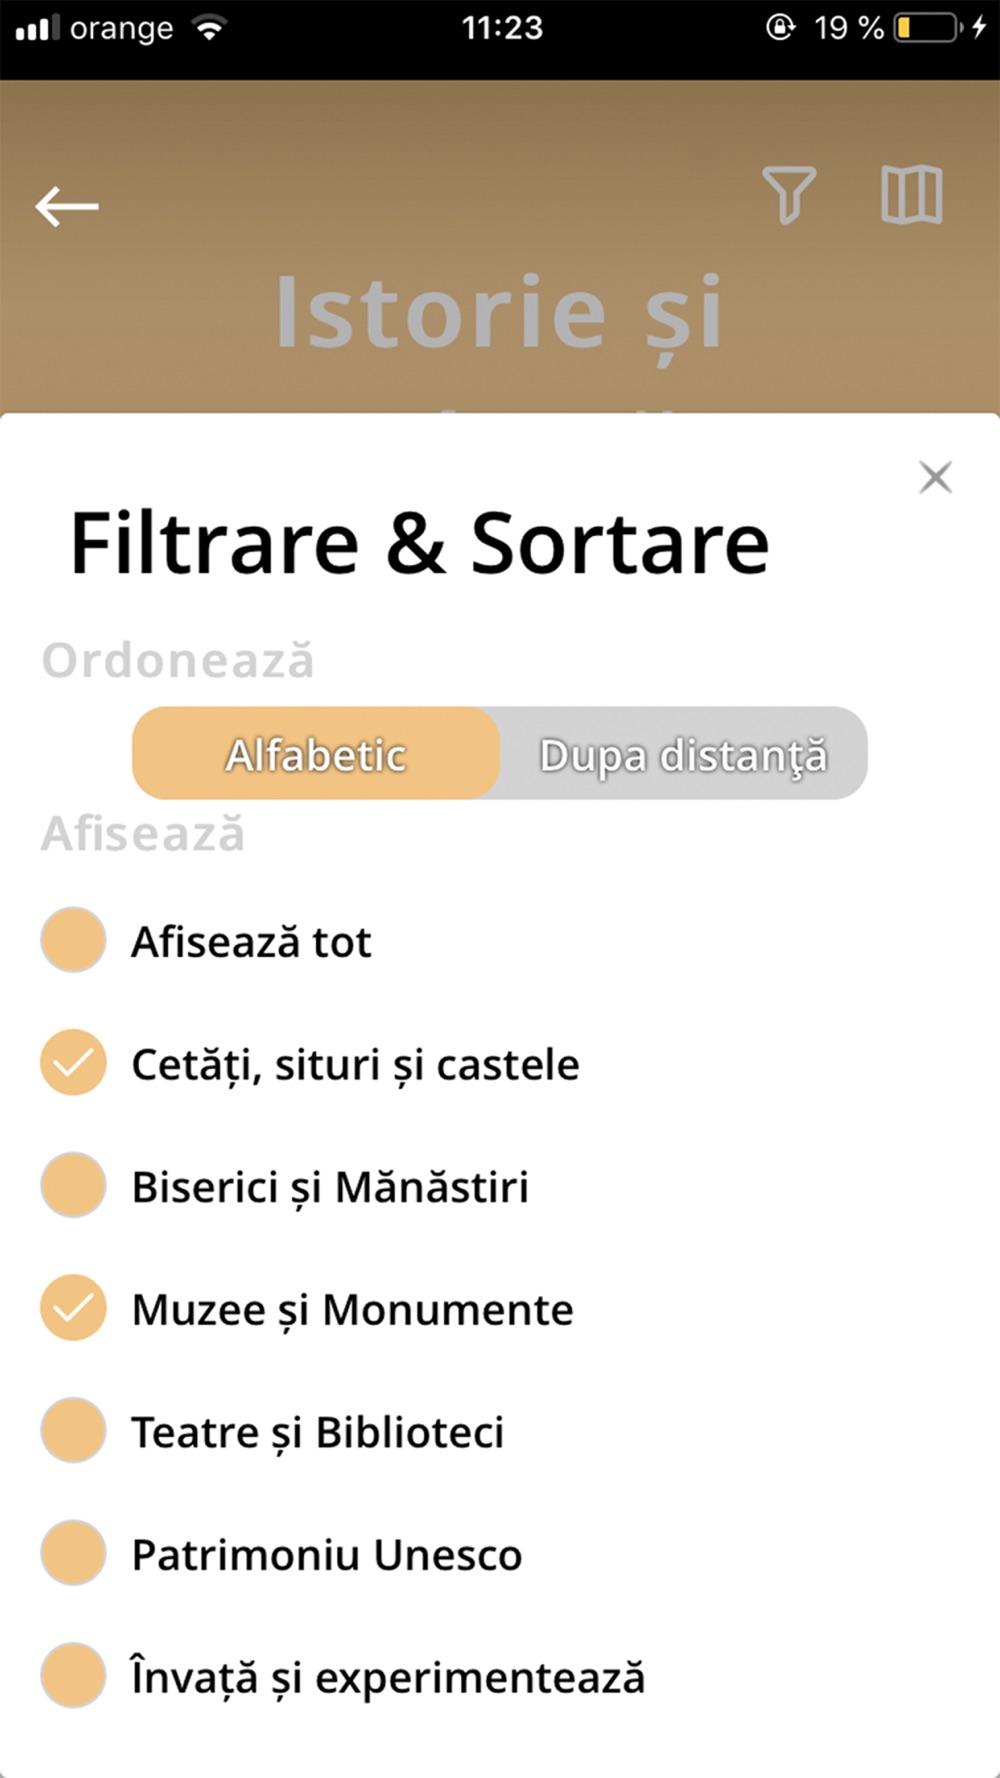Image resolution: width=1000 pixels, height=1778 pixels.
Task: Select Alfabetic sorting option
Action: click(316, 754)
